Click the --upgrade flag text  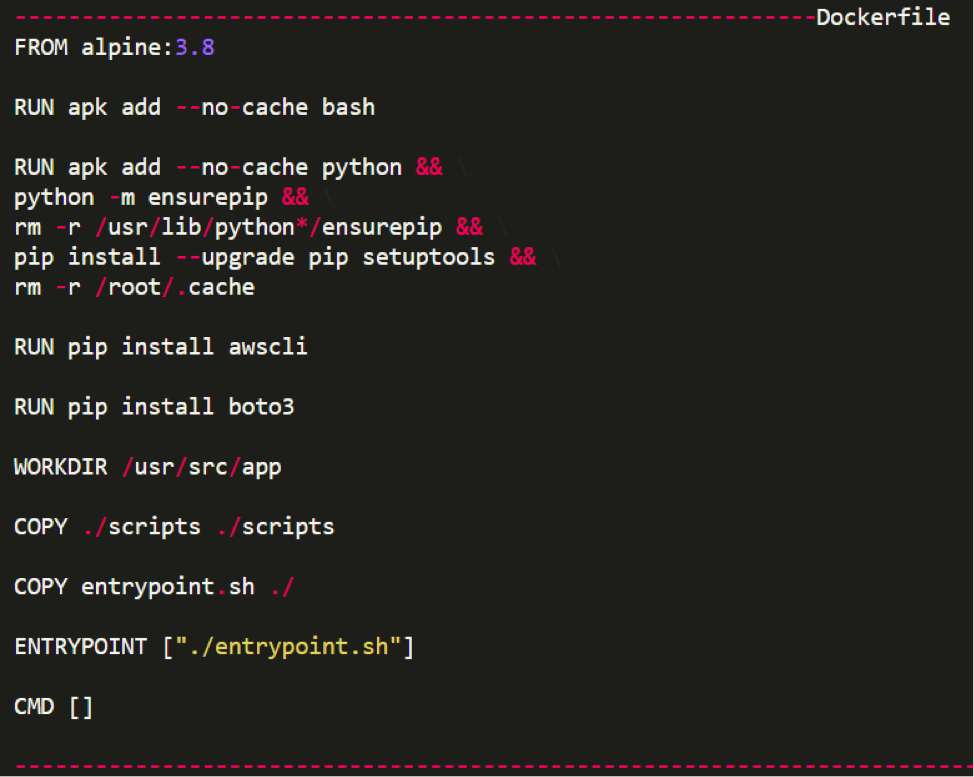235,258
